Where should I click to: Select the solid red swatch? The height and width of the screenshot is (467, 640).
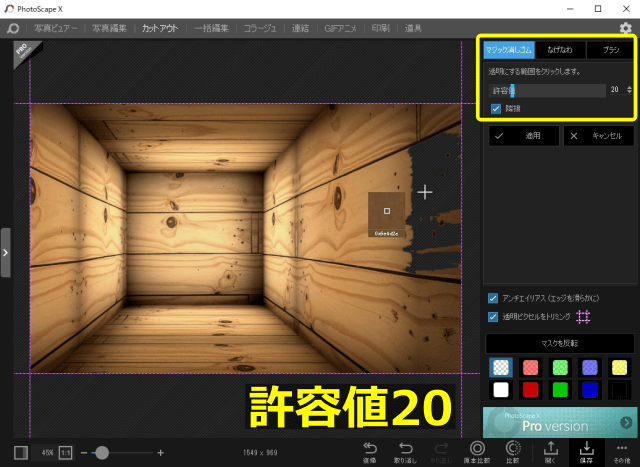530,390
